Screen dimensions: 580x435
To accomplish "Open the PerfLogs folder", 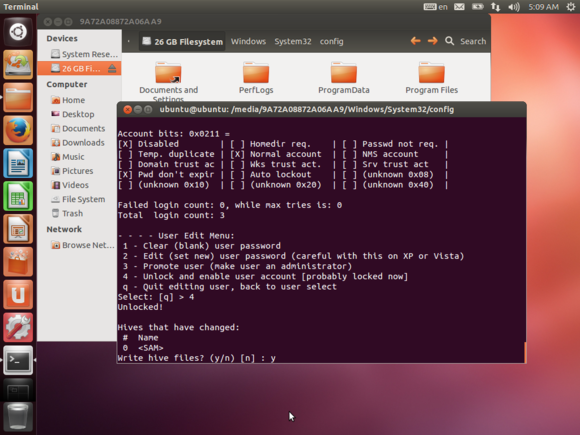I will coord(256,78).
